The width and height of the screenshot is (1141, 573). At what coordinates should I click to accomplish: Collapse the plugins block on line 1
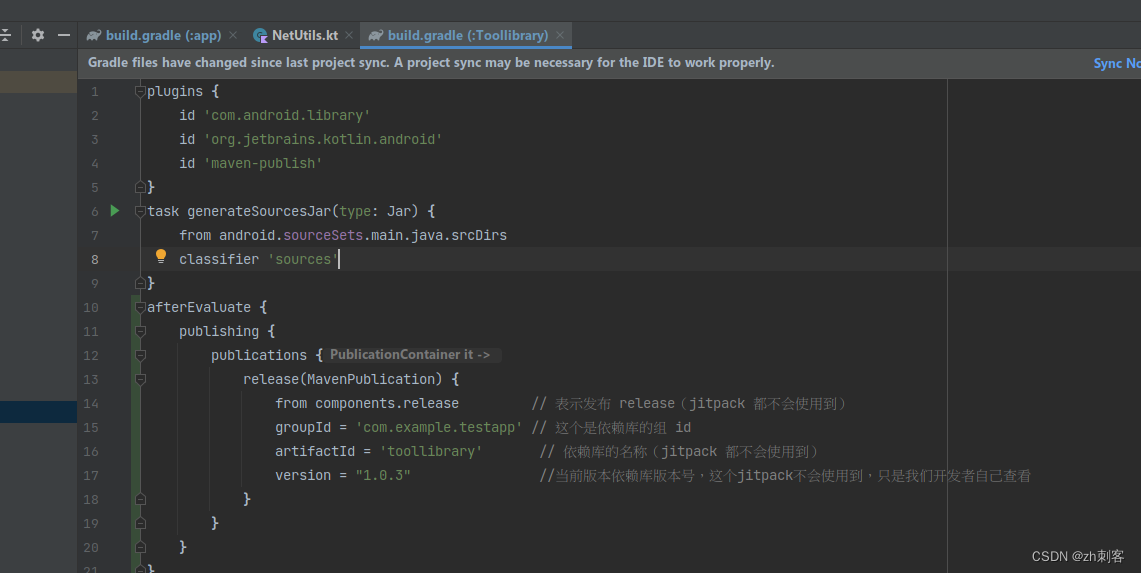[x=140, y=92]
